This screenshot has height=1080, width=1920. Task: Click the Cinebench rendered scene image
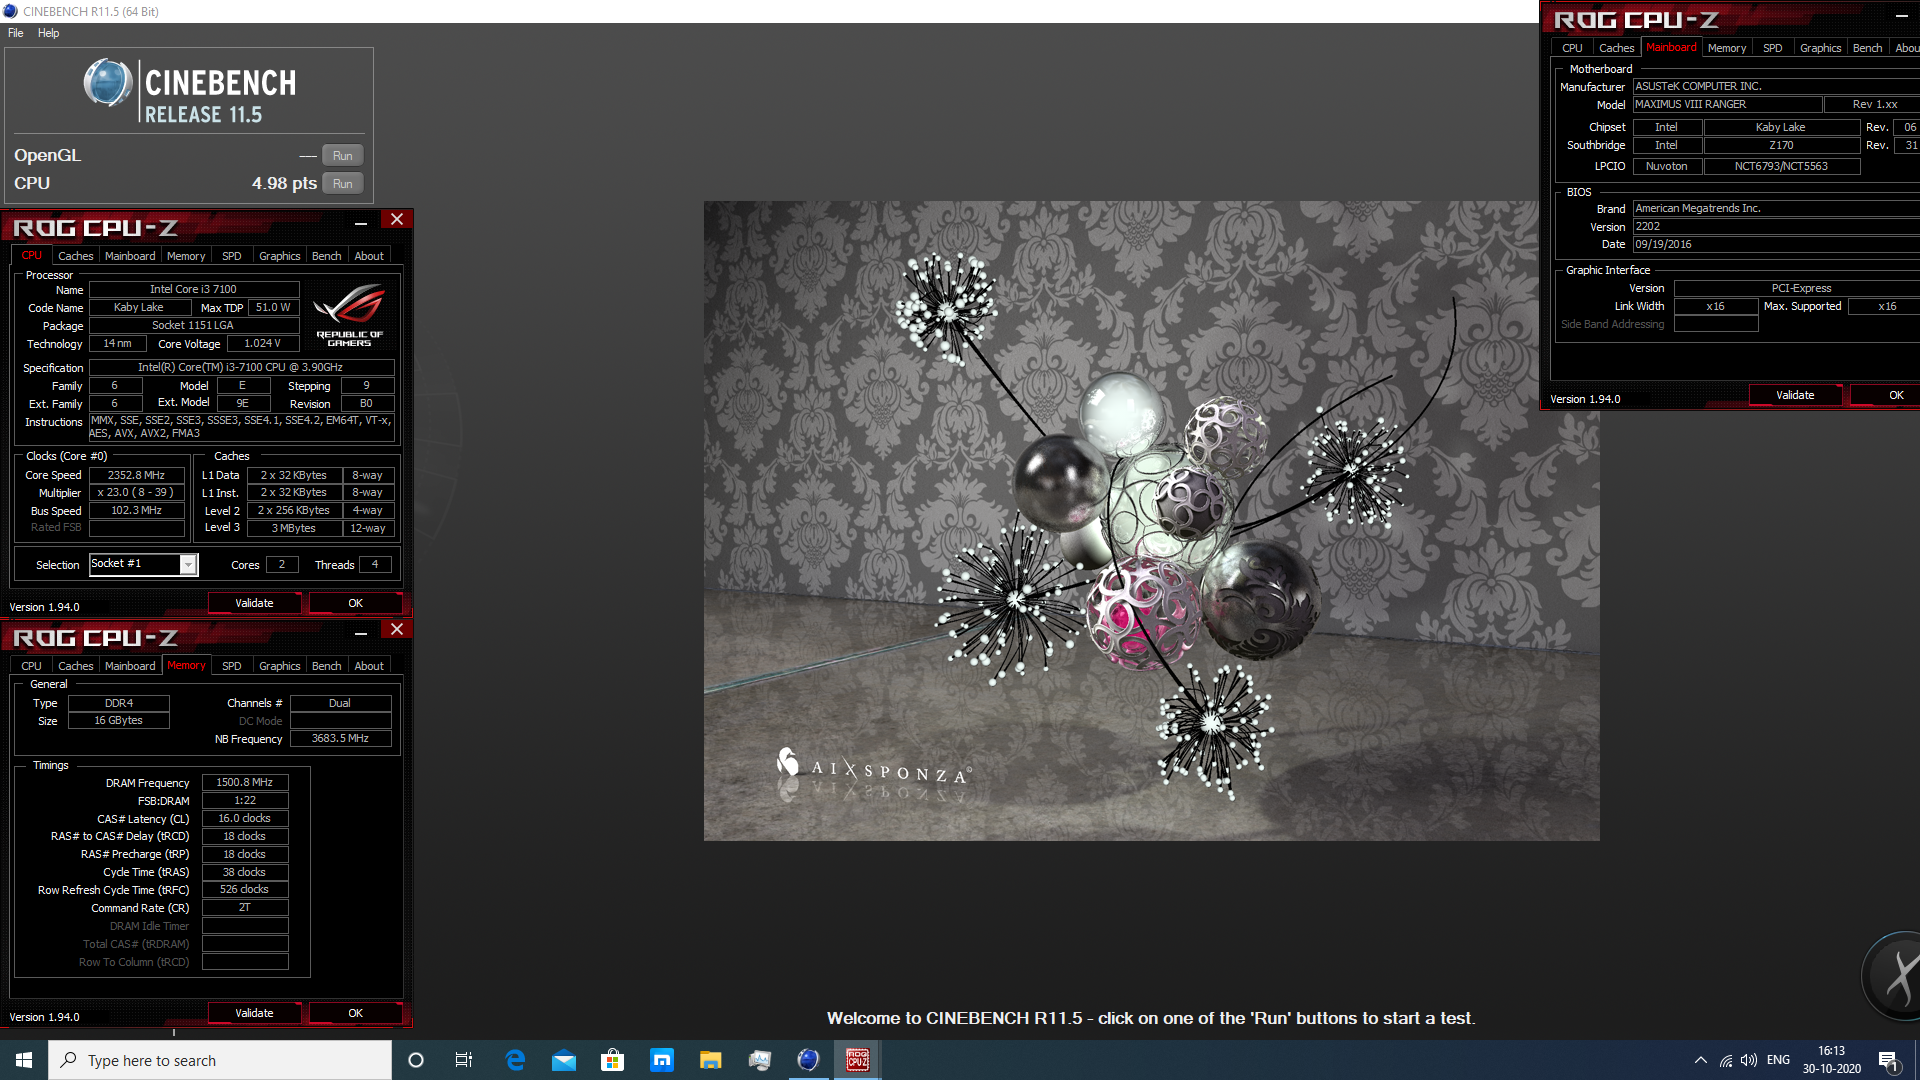point(1151,520)
